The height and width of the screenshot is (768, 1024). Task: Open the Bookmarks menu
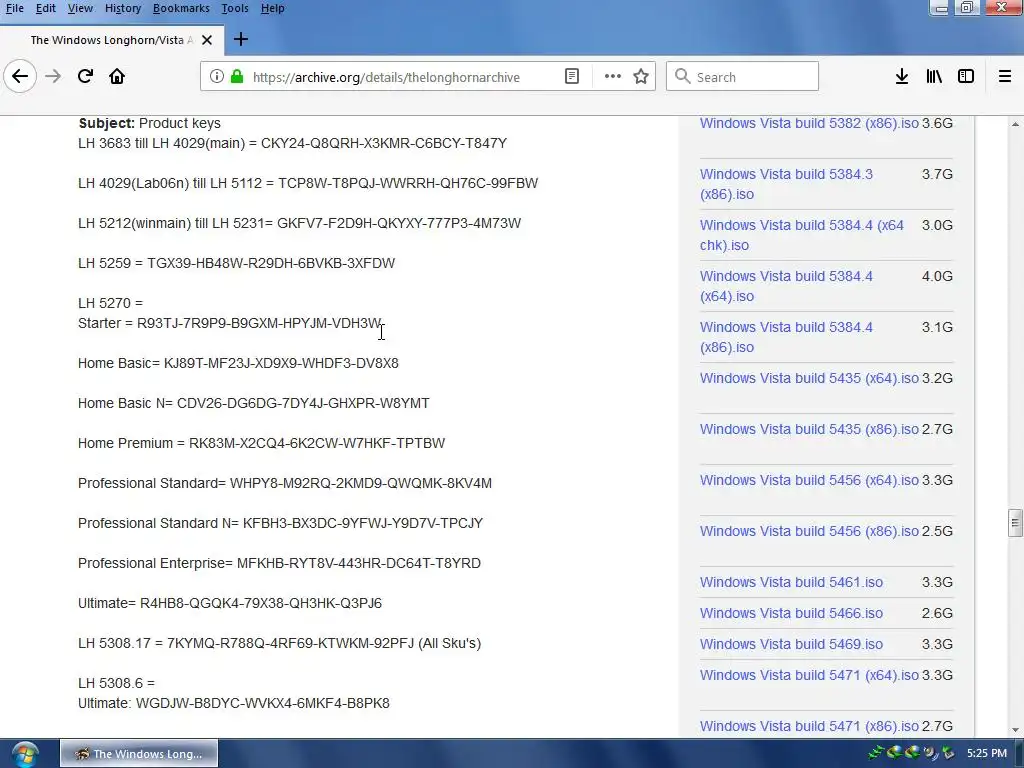pos(181,8)
